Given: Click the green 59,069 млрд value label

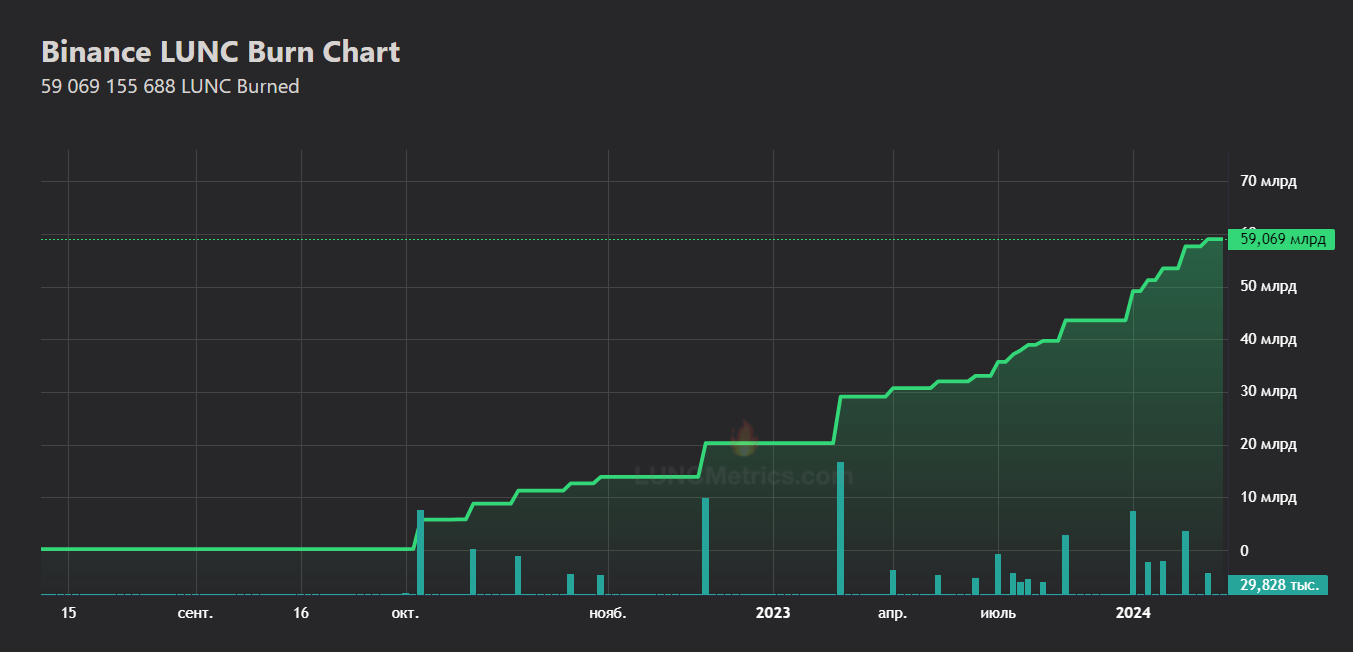Looking at the screenshot, I should click(x=1281, y=239).
